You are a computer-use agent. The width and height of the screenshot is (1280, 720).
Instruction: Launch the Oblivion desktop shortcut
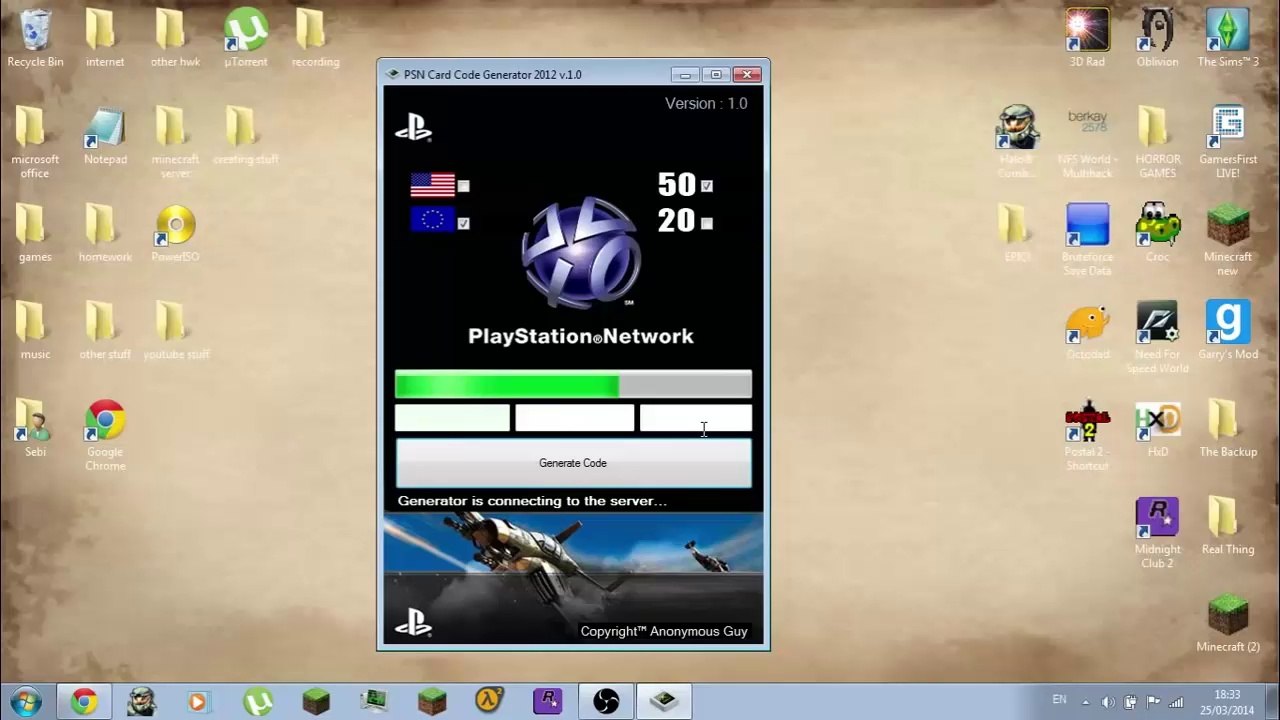click(x=1157, y=39)
